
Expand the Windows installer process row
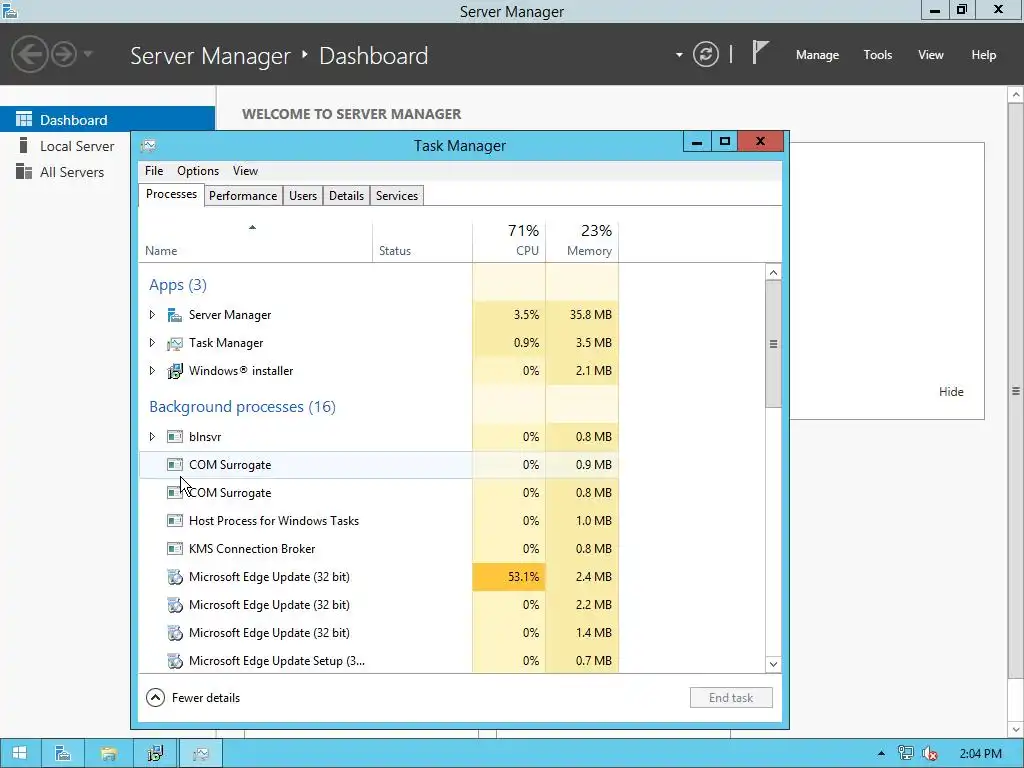152,371
